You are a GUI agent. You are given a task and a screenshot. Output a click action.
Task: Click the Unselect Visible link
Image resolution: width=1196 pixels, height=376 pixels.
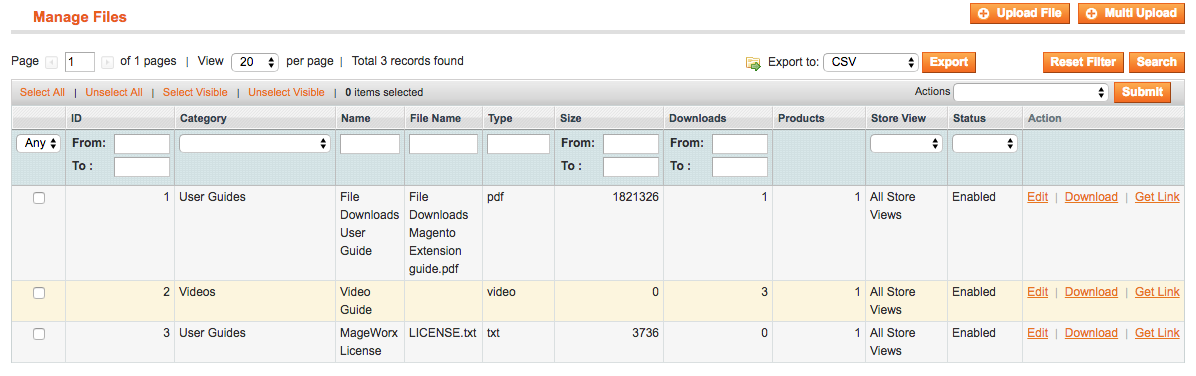(x=286, y=92)
